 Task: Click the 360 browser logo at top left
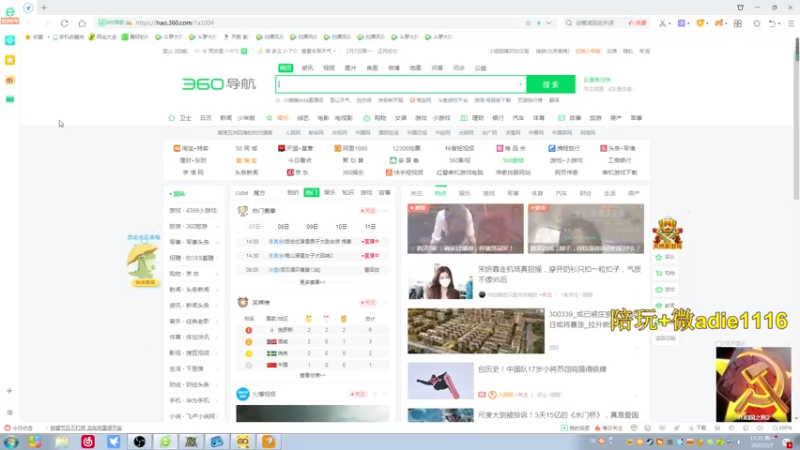click(x=10, y=12)
